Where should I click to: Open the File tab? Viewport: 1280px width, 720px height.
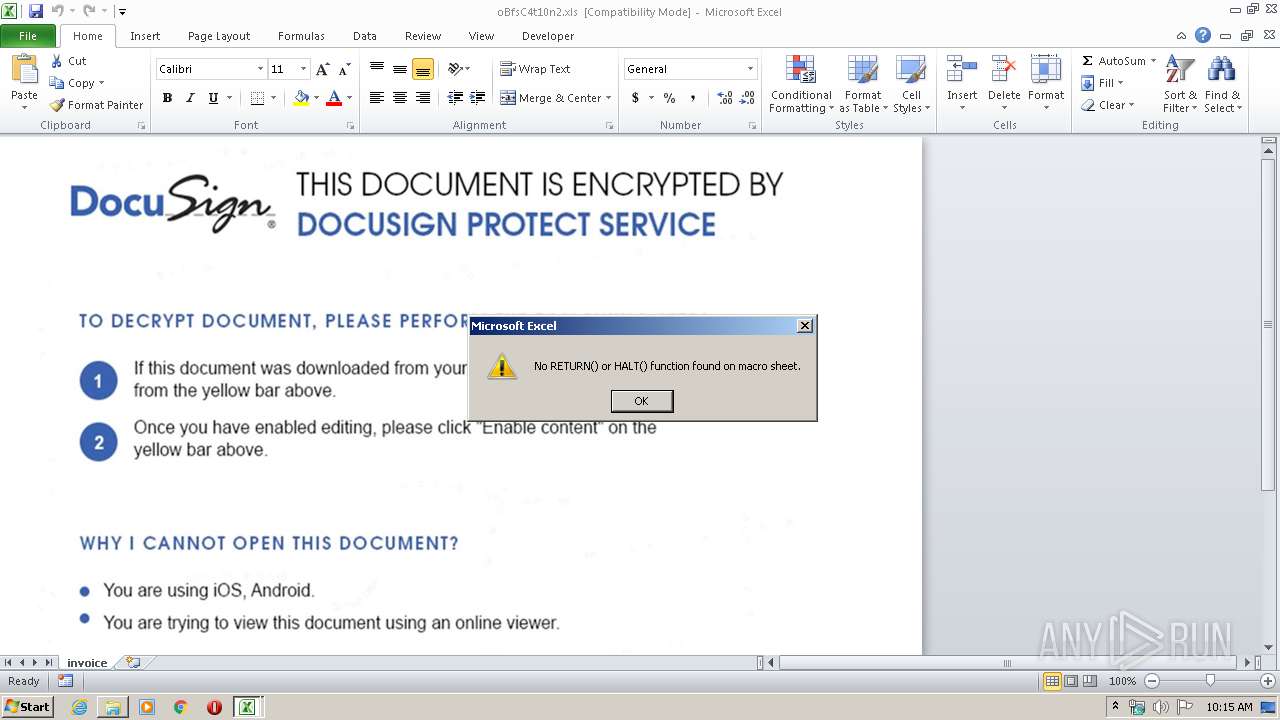[x=28, y=36]
